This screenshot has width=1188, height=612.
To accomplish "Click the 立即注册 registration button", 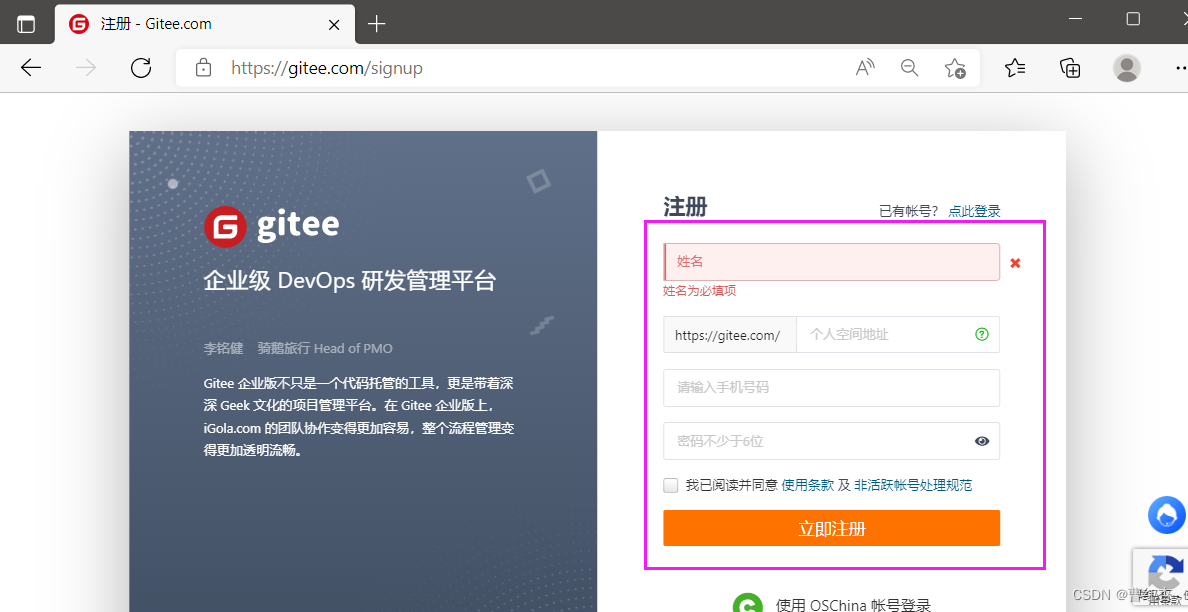I will (831, 528).
